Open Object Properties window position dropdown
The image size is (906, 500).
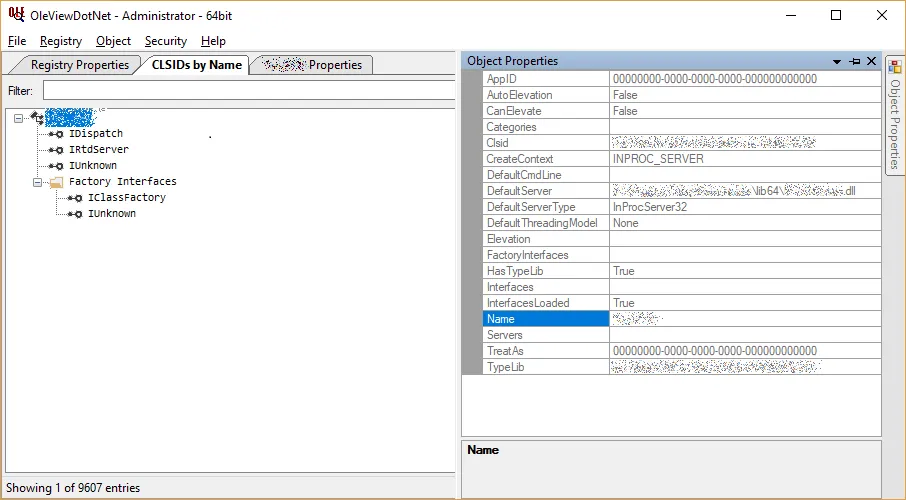click(837, 61)
